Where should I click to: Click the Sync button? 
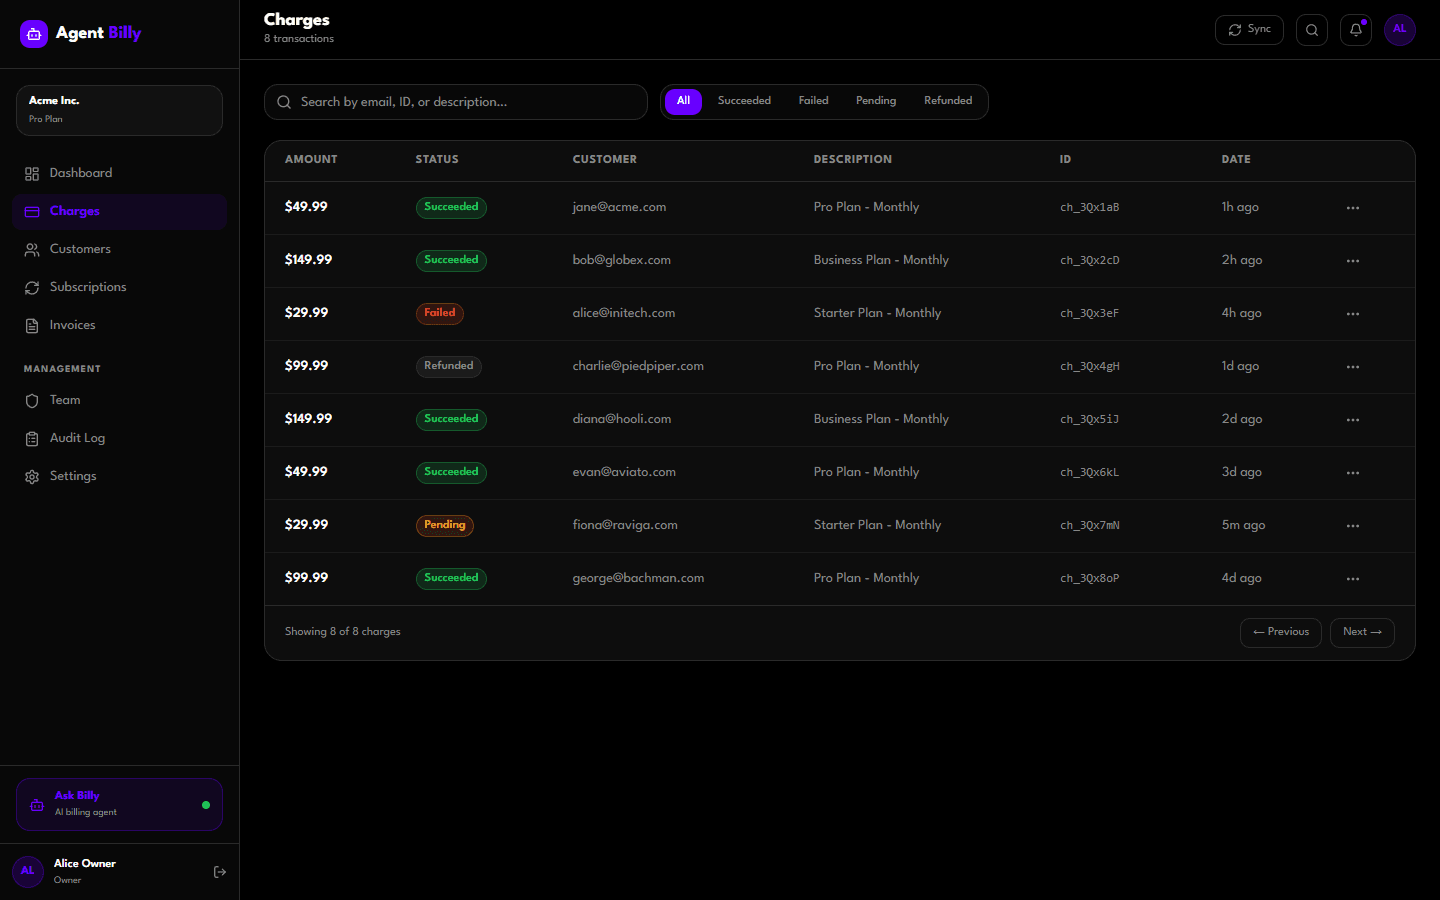pos(1249,30)
